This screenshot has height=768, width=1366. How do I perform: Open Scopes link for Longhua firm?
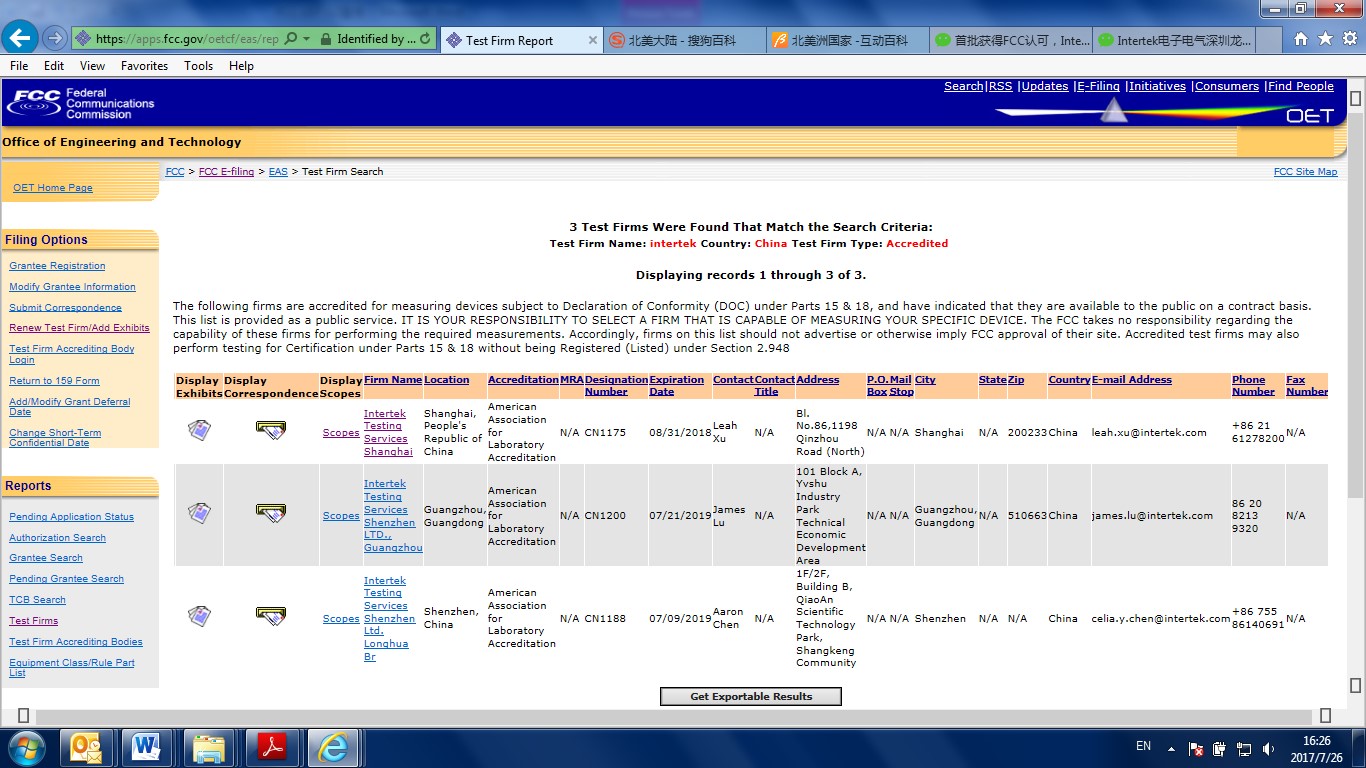(x=341, y=619)
